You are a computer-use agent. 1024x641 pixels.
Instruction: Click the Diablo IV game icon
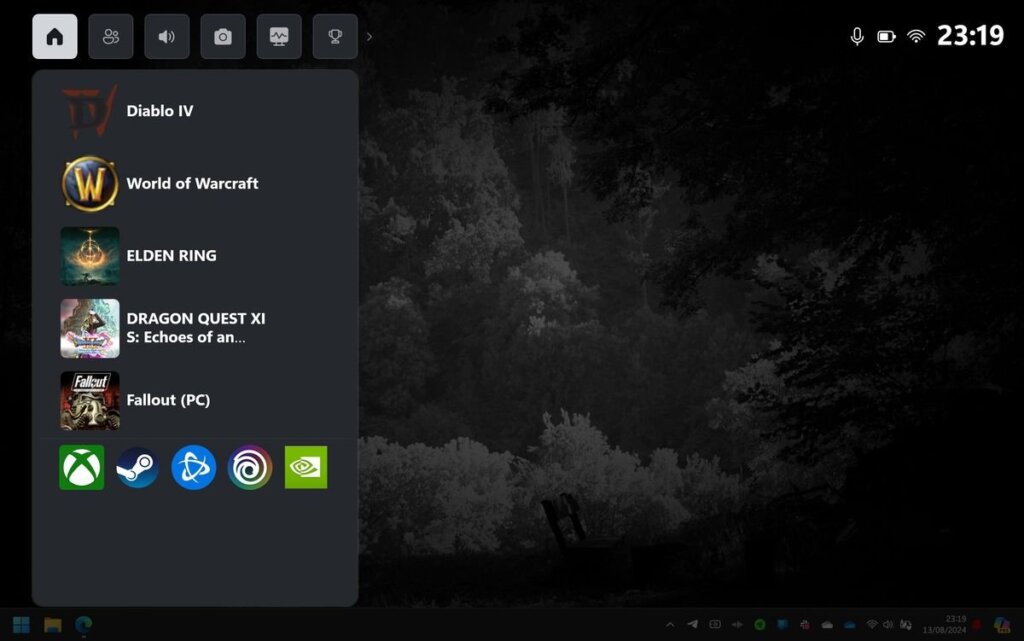coord(90,111)
